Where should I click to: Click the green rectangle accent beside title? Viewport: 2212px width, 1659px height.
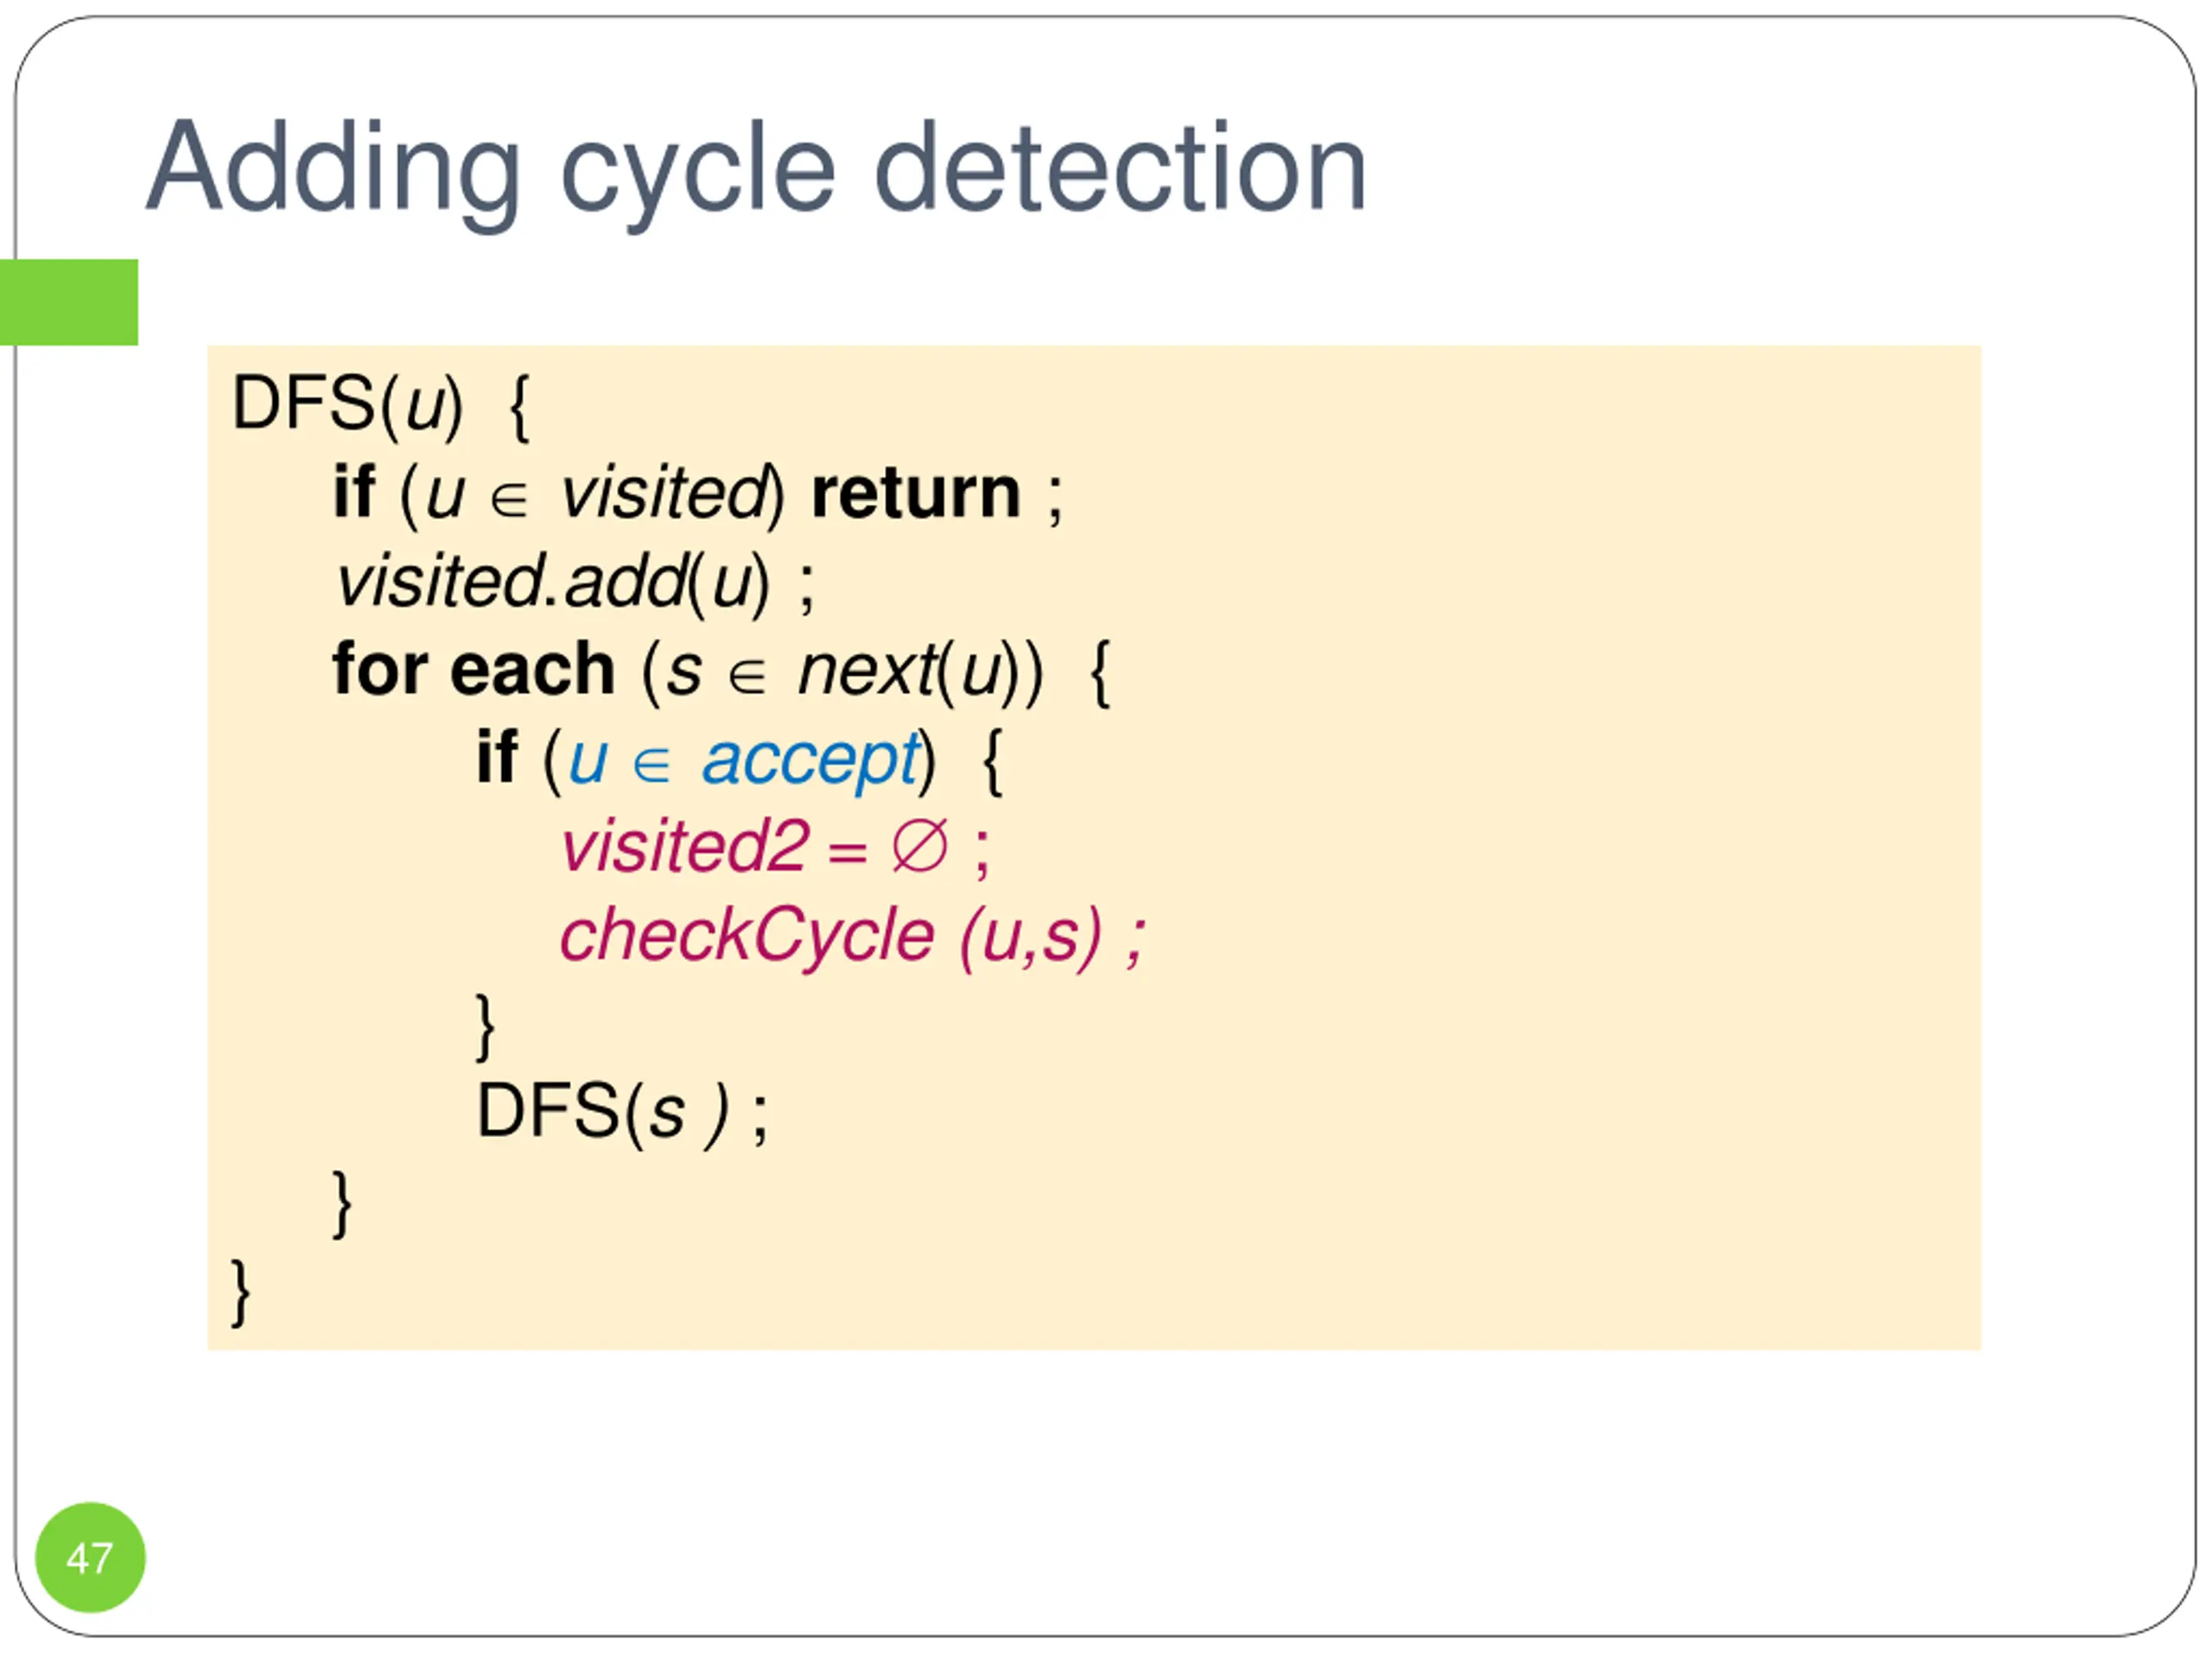click(x=69, y=302)
